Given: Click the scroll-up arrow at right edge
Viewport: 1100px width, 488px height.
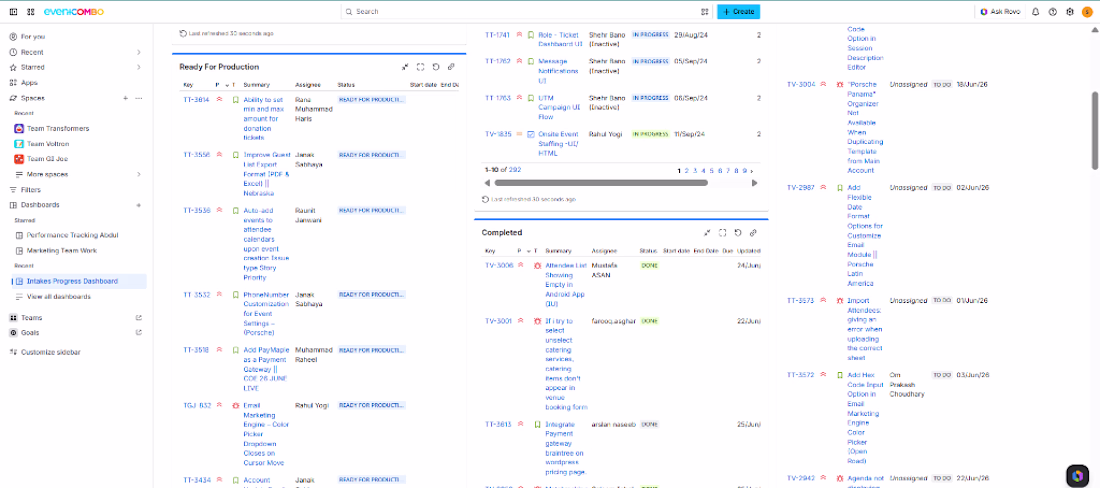Looking at the screenshot, I should click(1095, 30).
